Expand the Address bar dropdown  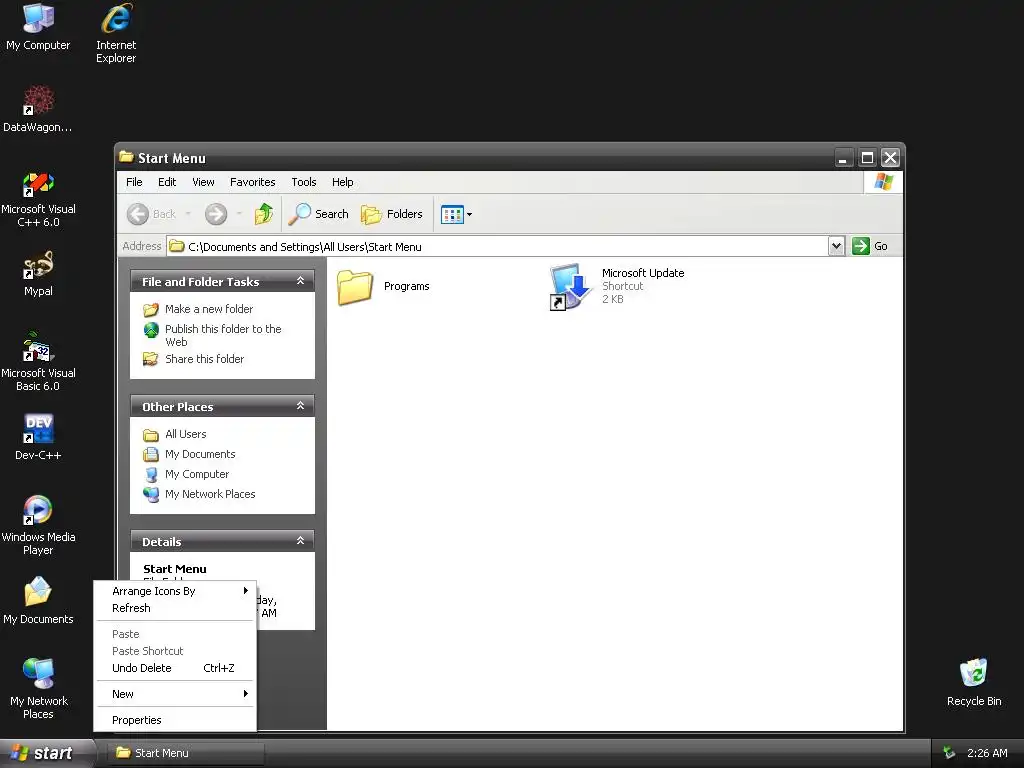click(x=836, y=246)
